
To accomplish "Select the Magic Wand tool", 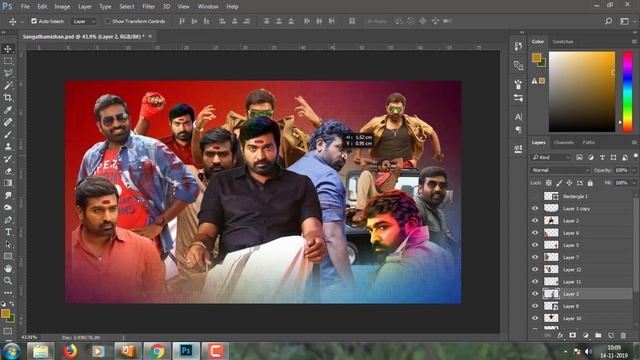I will 8,86.
